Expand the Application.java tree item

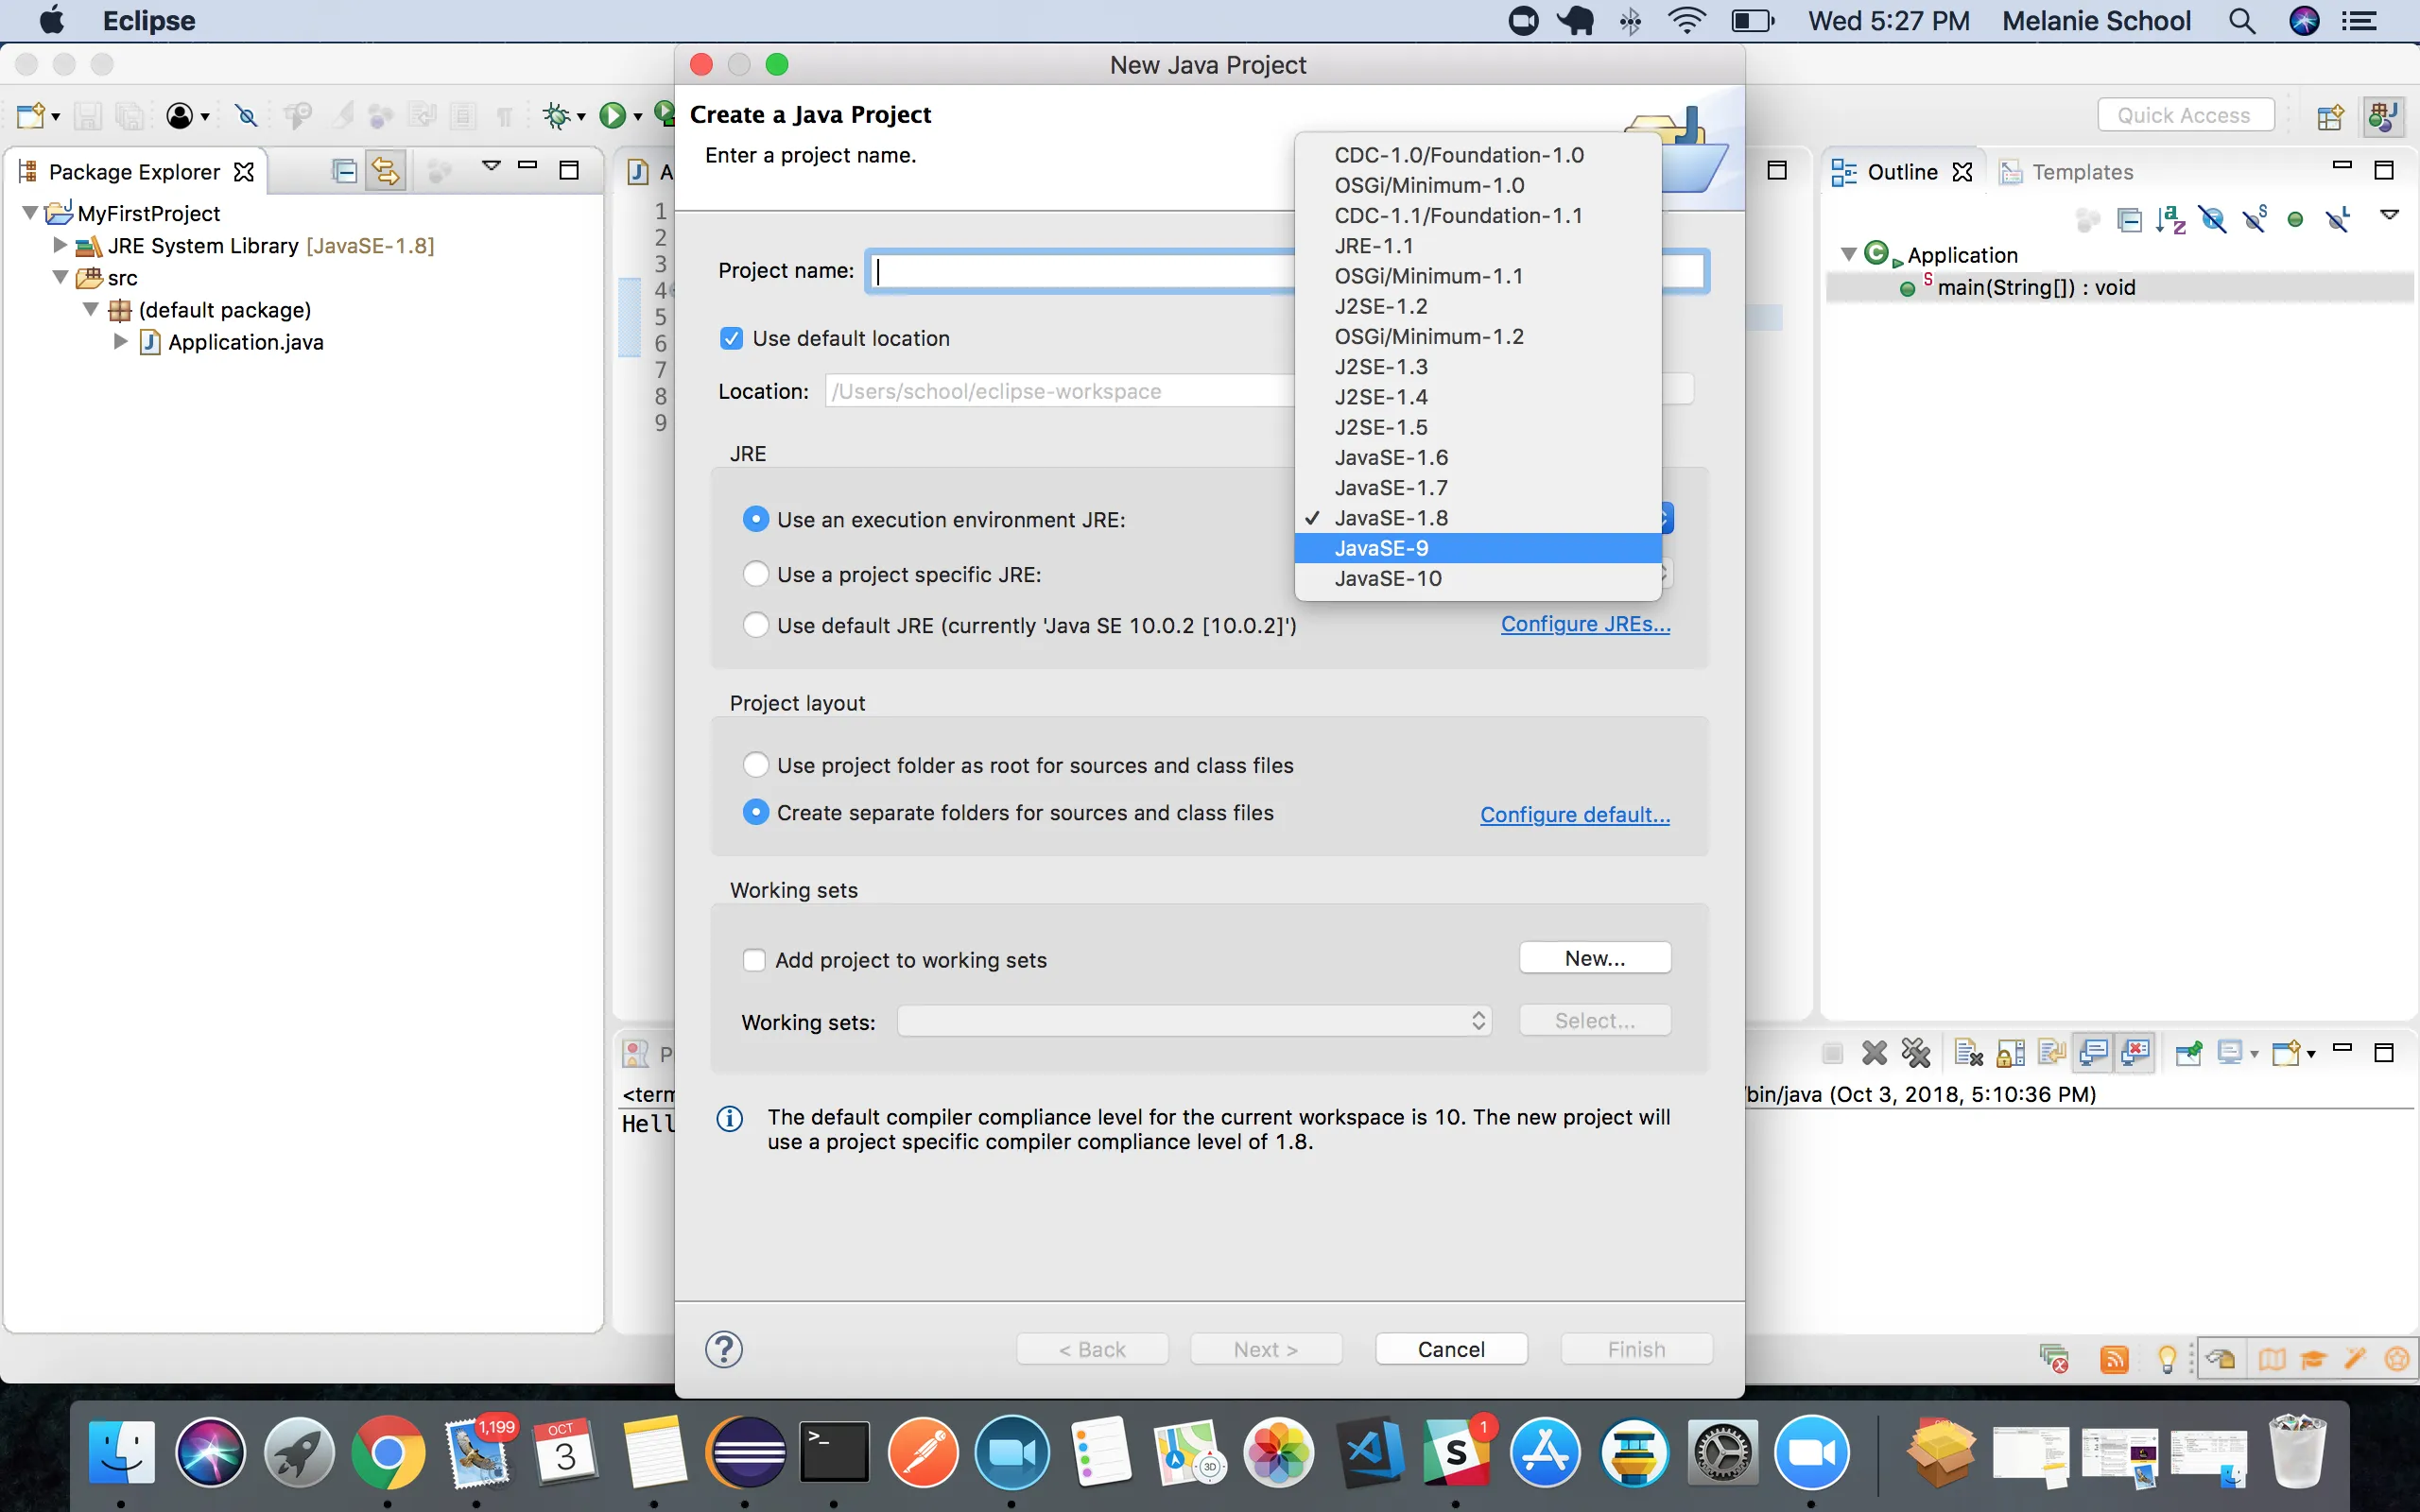(x=120, y=342)
